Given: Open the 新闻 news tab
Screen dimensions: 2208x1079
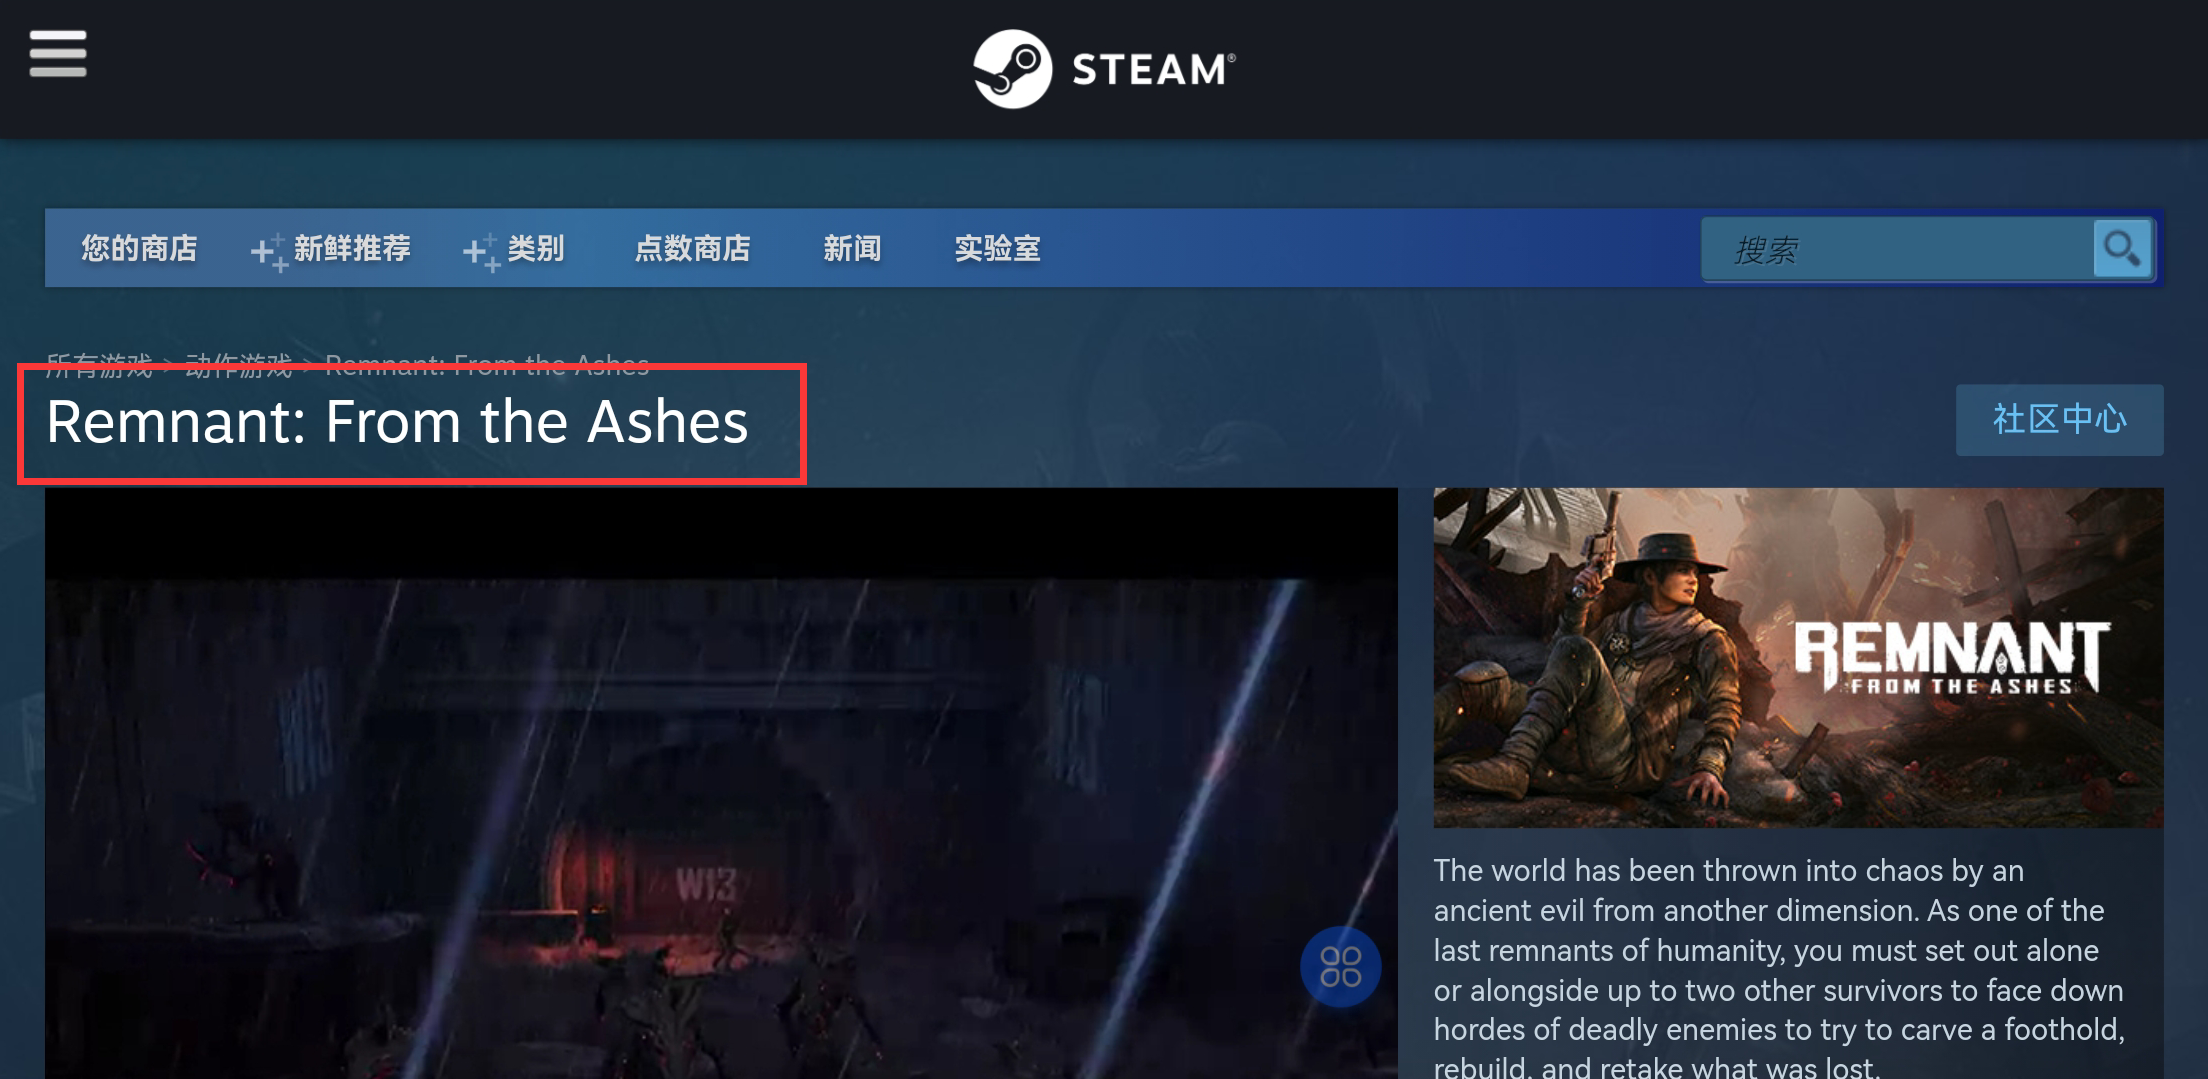Looking at the screenshot, I should 852,248.
